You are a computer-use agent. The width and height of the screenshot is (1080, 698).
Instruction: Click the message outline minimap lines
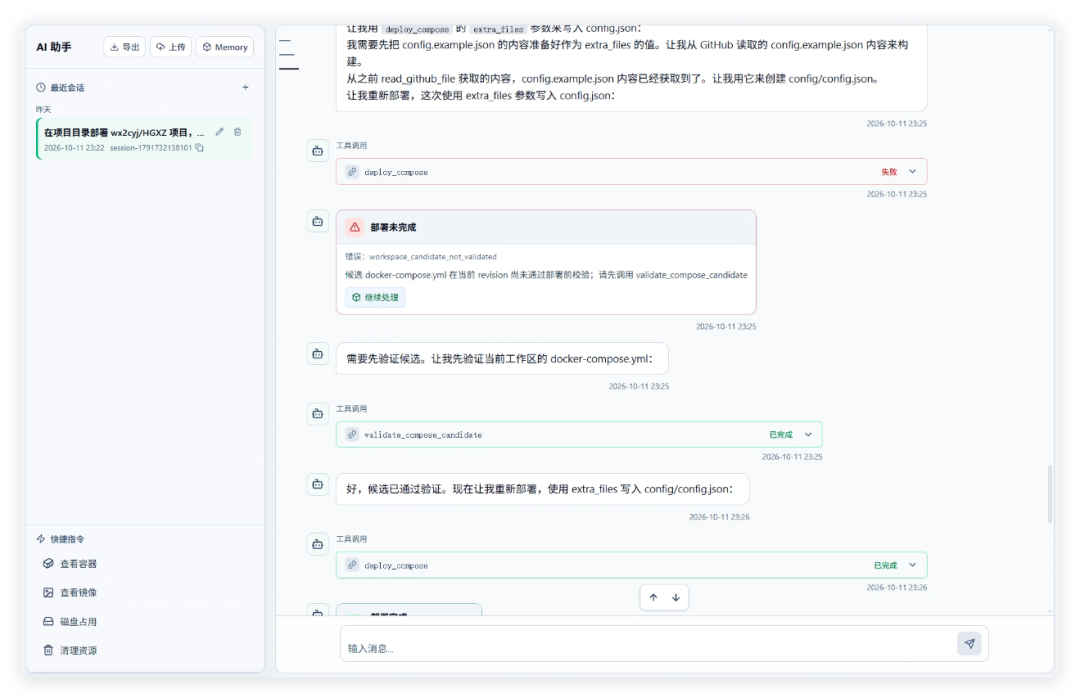(288, 54)
